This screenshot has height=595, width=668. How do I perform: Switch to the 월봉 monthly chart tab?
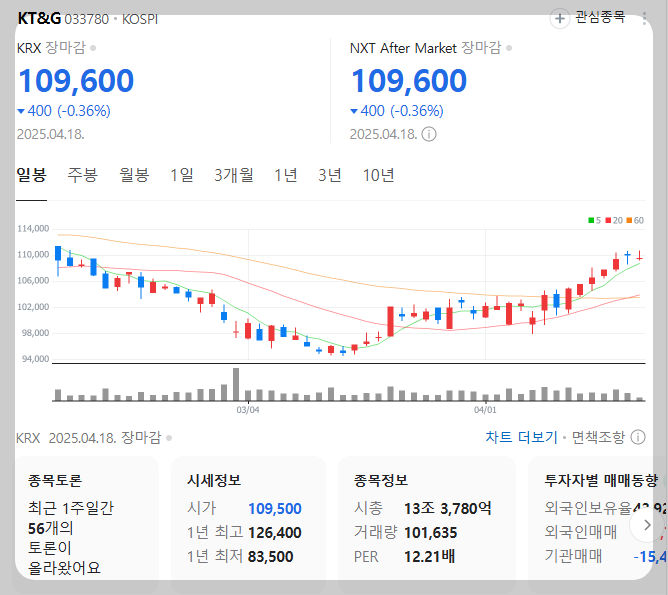[x=134, y=175]
